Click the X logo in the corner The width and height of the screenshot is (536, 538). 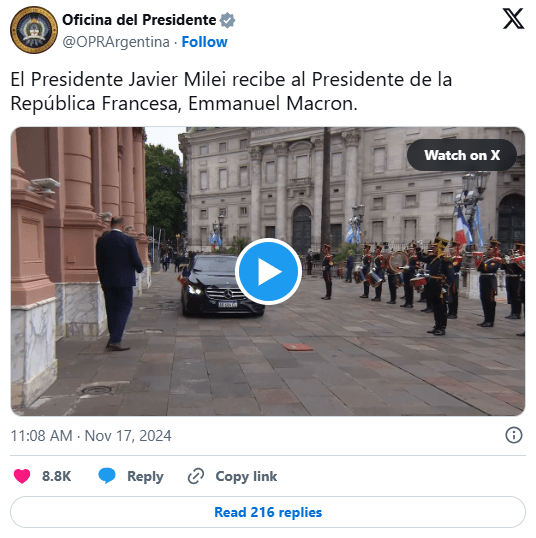[x=513, y=19]
